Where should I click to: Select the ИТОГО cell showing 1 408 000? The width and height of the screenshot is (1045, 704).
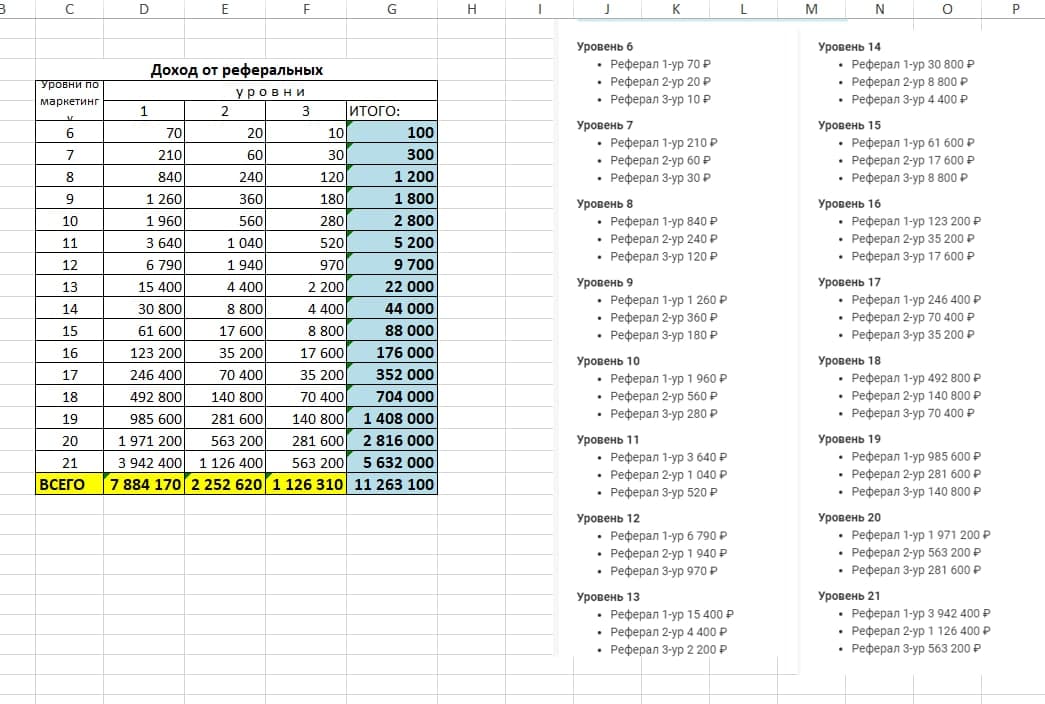[x=392, y=419]
